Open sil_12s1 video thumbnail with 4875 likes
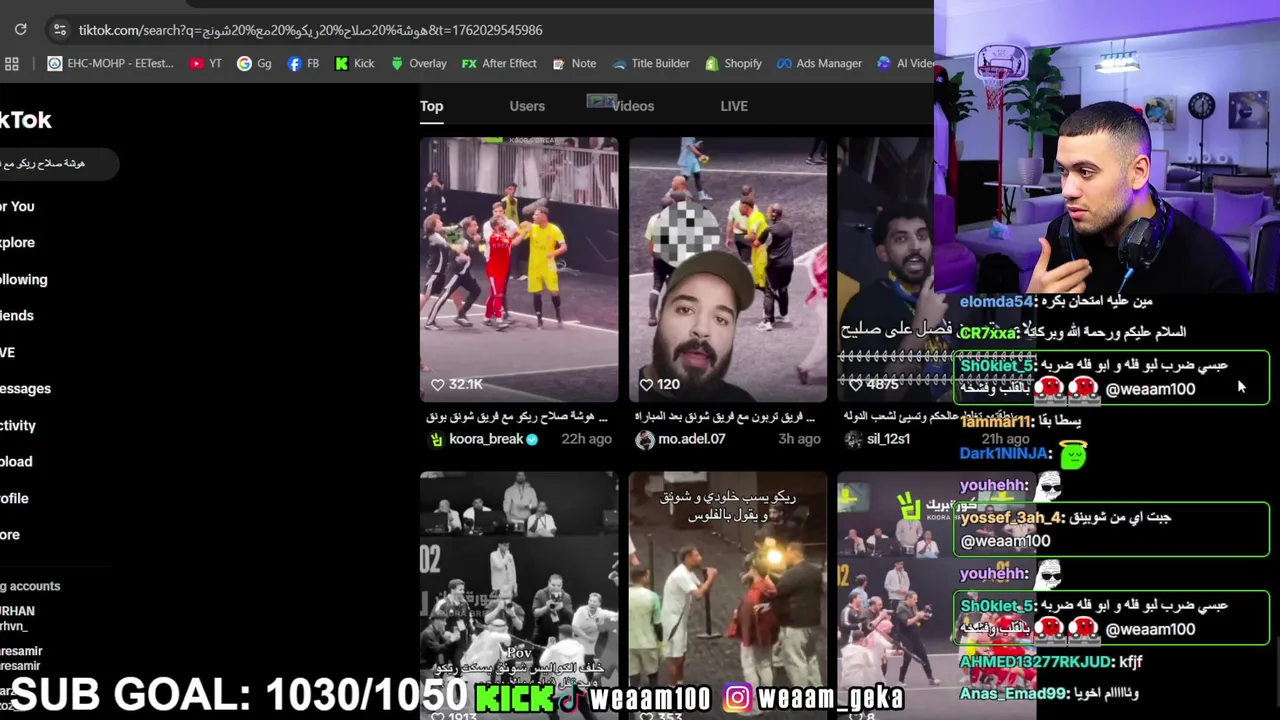 tap(886, 269)
